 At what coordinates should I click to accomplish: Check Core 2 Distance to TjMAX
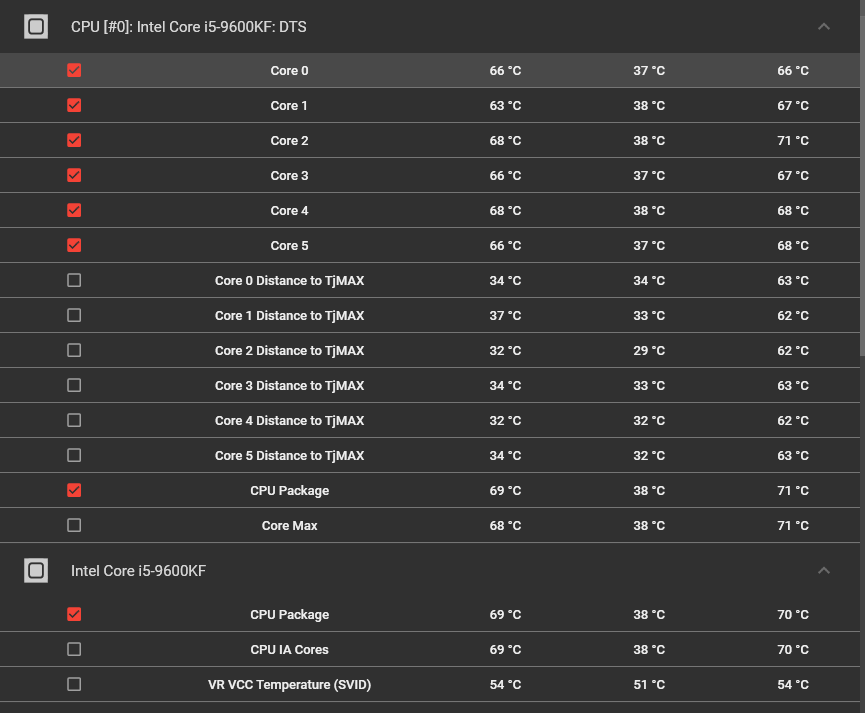(74, 351)
